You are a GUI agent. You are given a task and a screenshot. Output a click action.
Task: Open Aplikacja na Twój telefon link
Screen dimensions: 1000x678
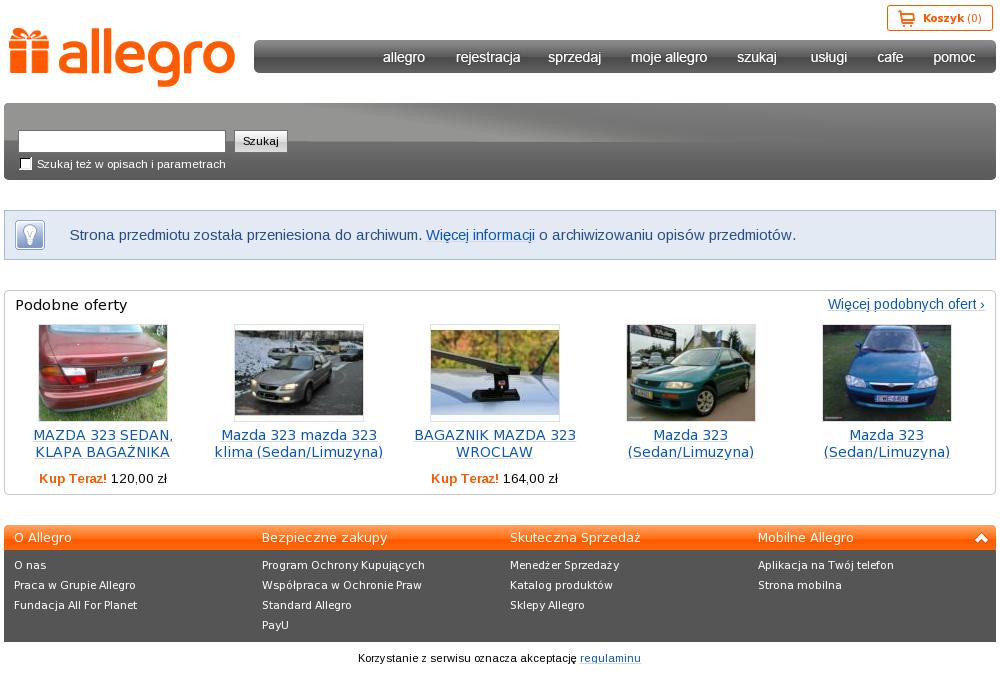pos(826,565)
